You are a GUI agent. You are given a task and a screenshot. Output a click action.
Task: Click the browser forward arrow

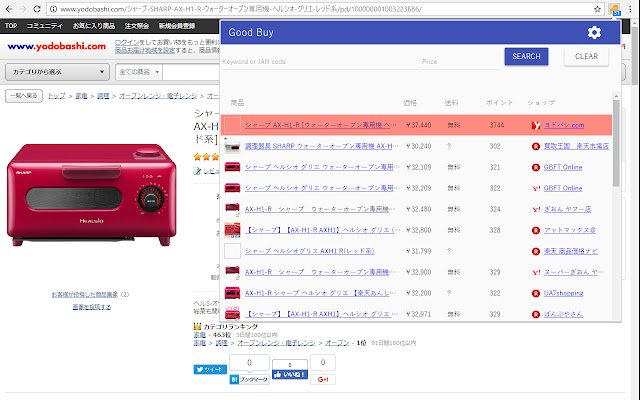coord(23,9)
